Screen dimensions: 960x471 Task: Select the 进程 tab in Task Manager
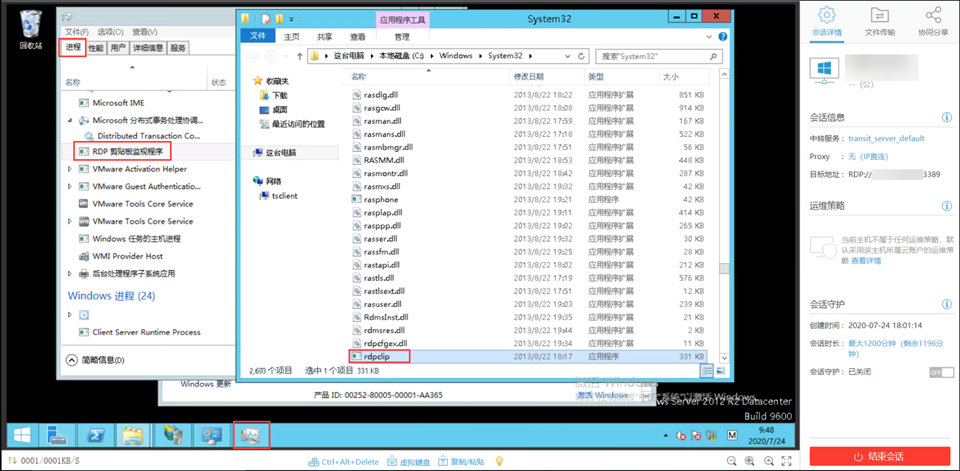coord(72,47)
